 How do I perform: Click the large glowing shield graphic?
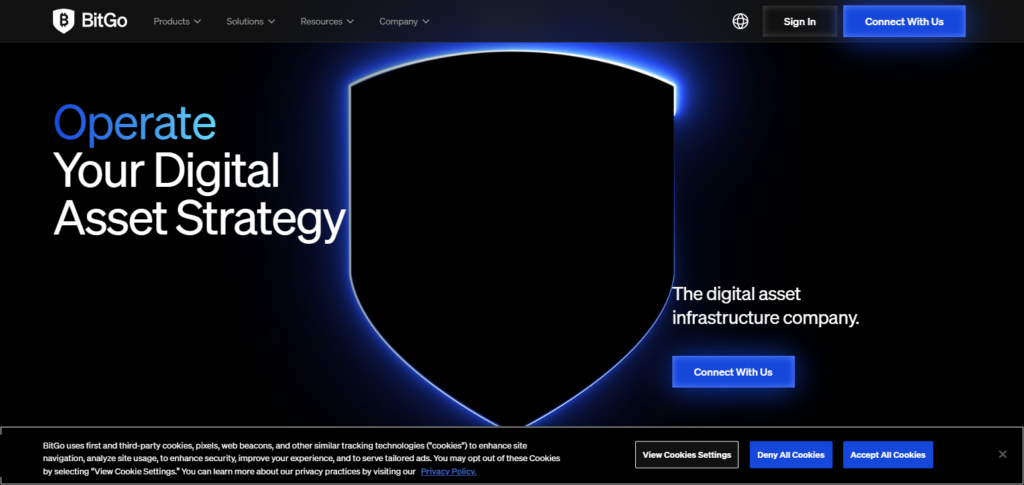point(510,230)
